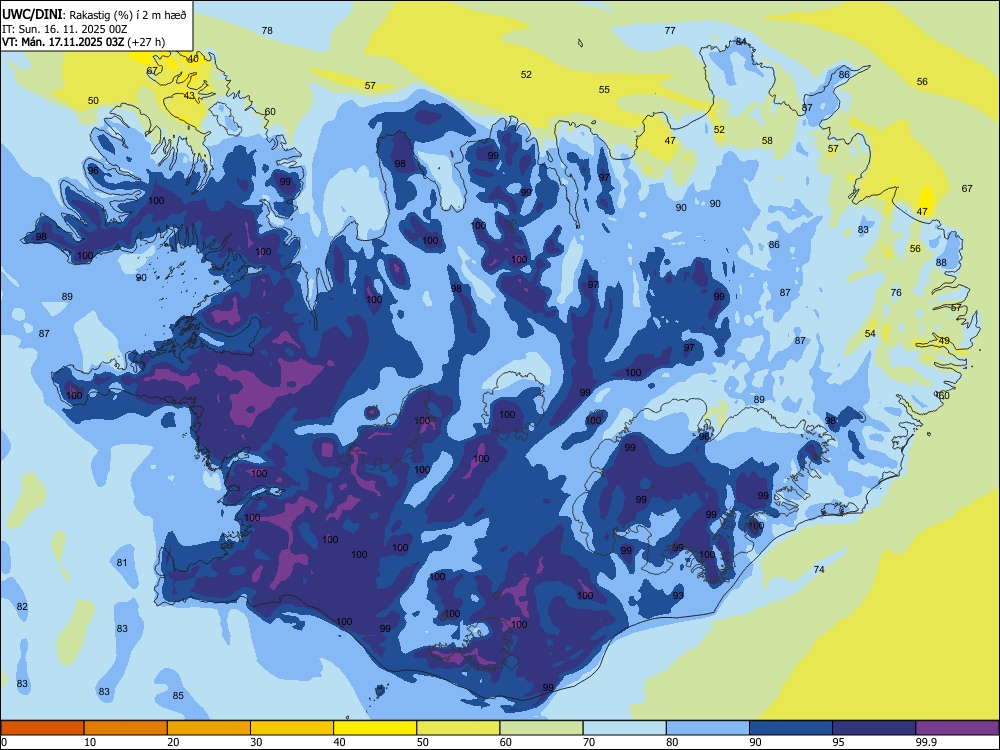
Task: Click the bright yellow 40–50 legend swatch
Action: 375,728
